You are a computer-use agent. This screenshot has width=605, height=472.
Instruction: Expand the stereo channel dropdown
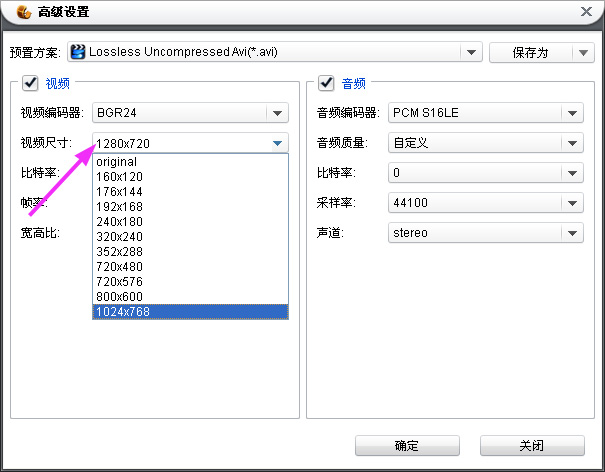(x=572, y=233)
